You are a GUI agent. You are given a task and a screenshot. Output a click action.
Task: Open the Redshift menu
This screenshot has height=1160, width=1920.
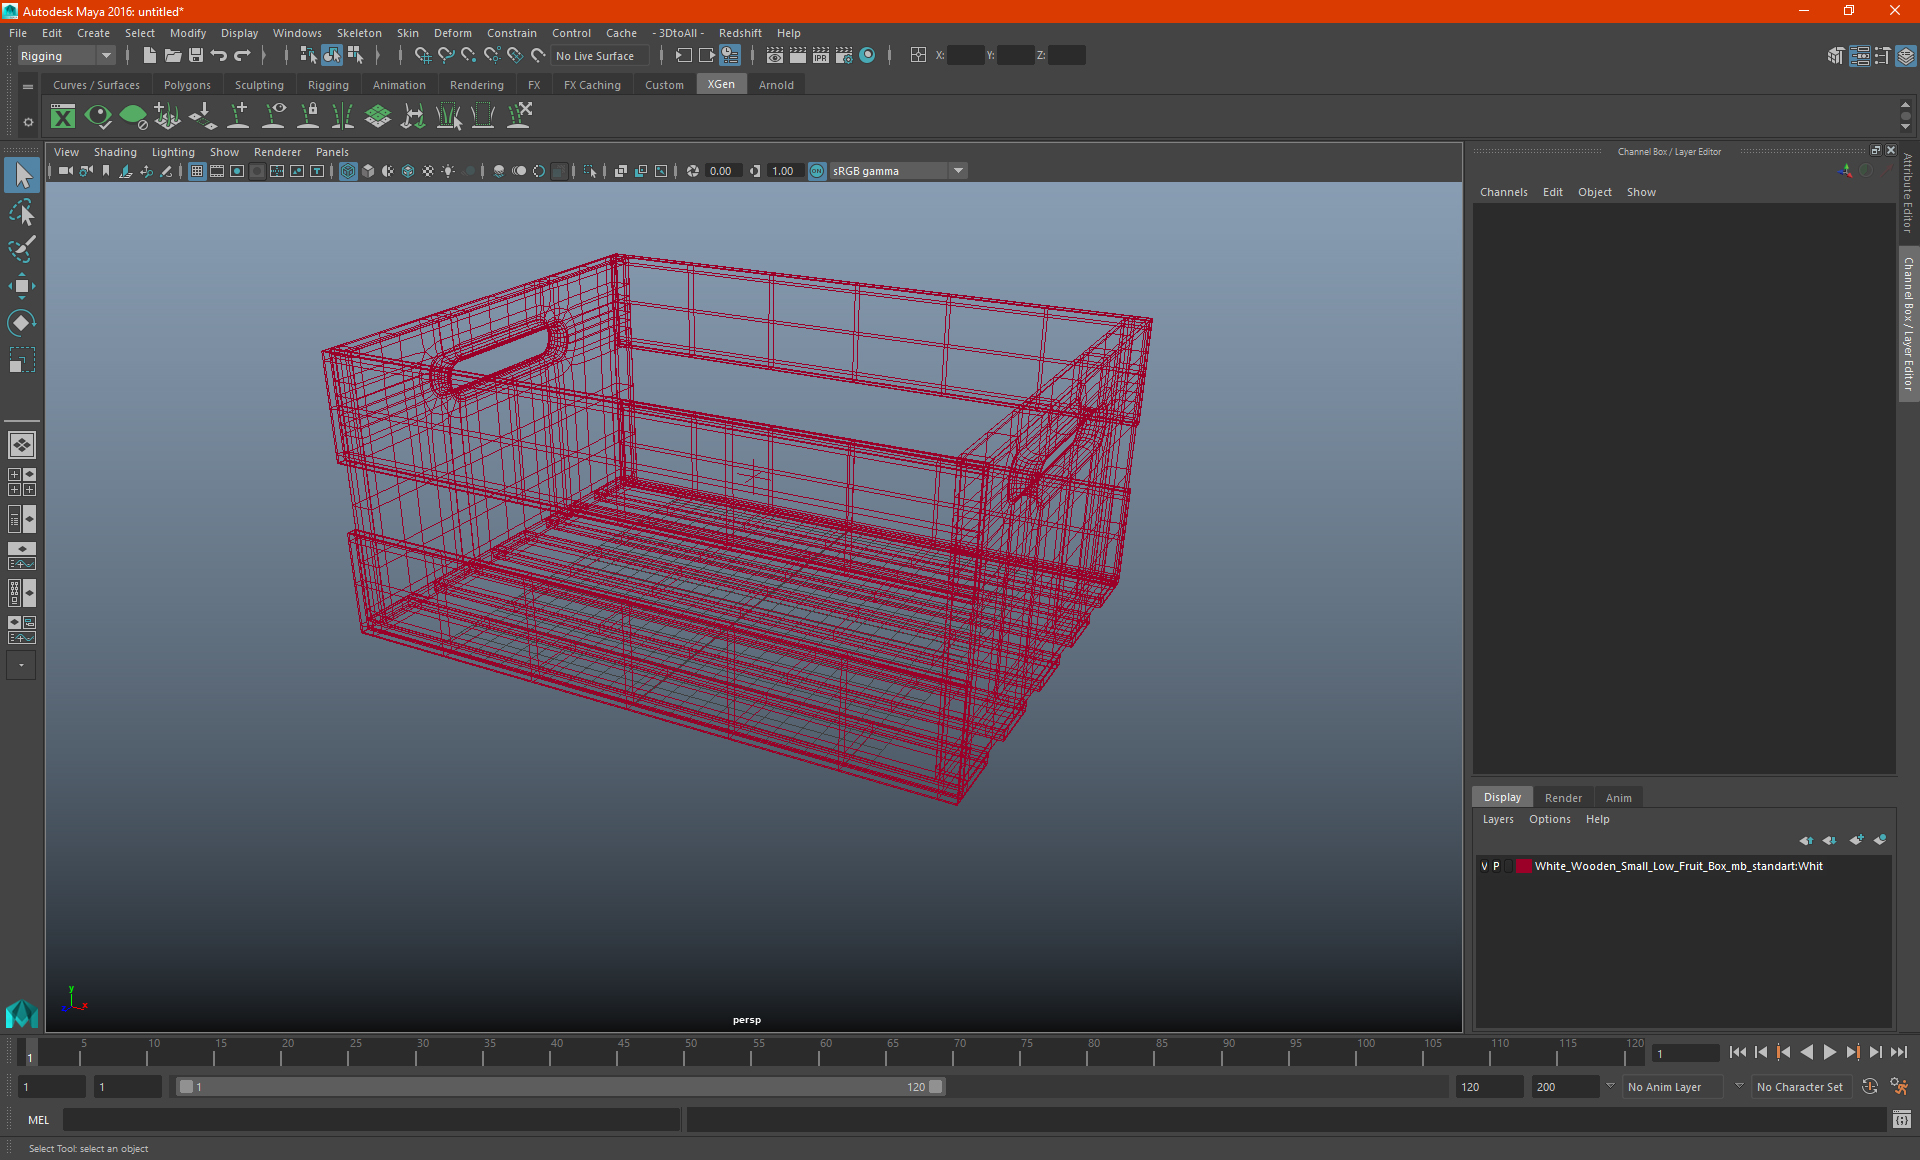tap(740, 33)
